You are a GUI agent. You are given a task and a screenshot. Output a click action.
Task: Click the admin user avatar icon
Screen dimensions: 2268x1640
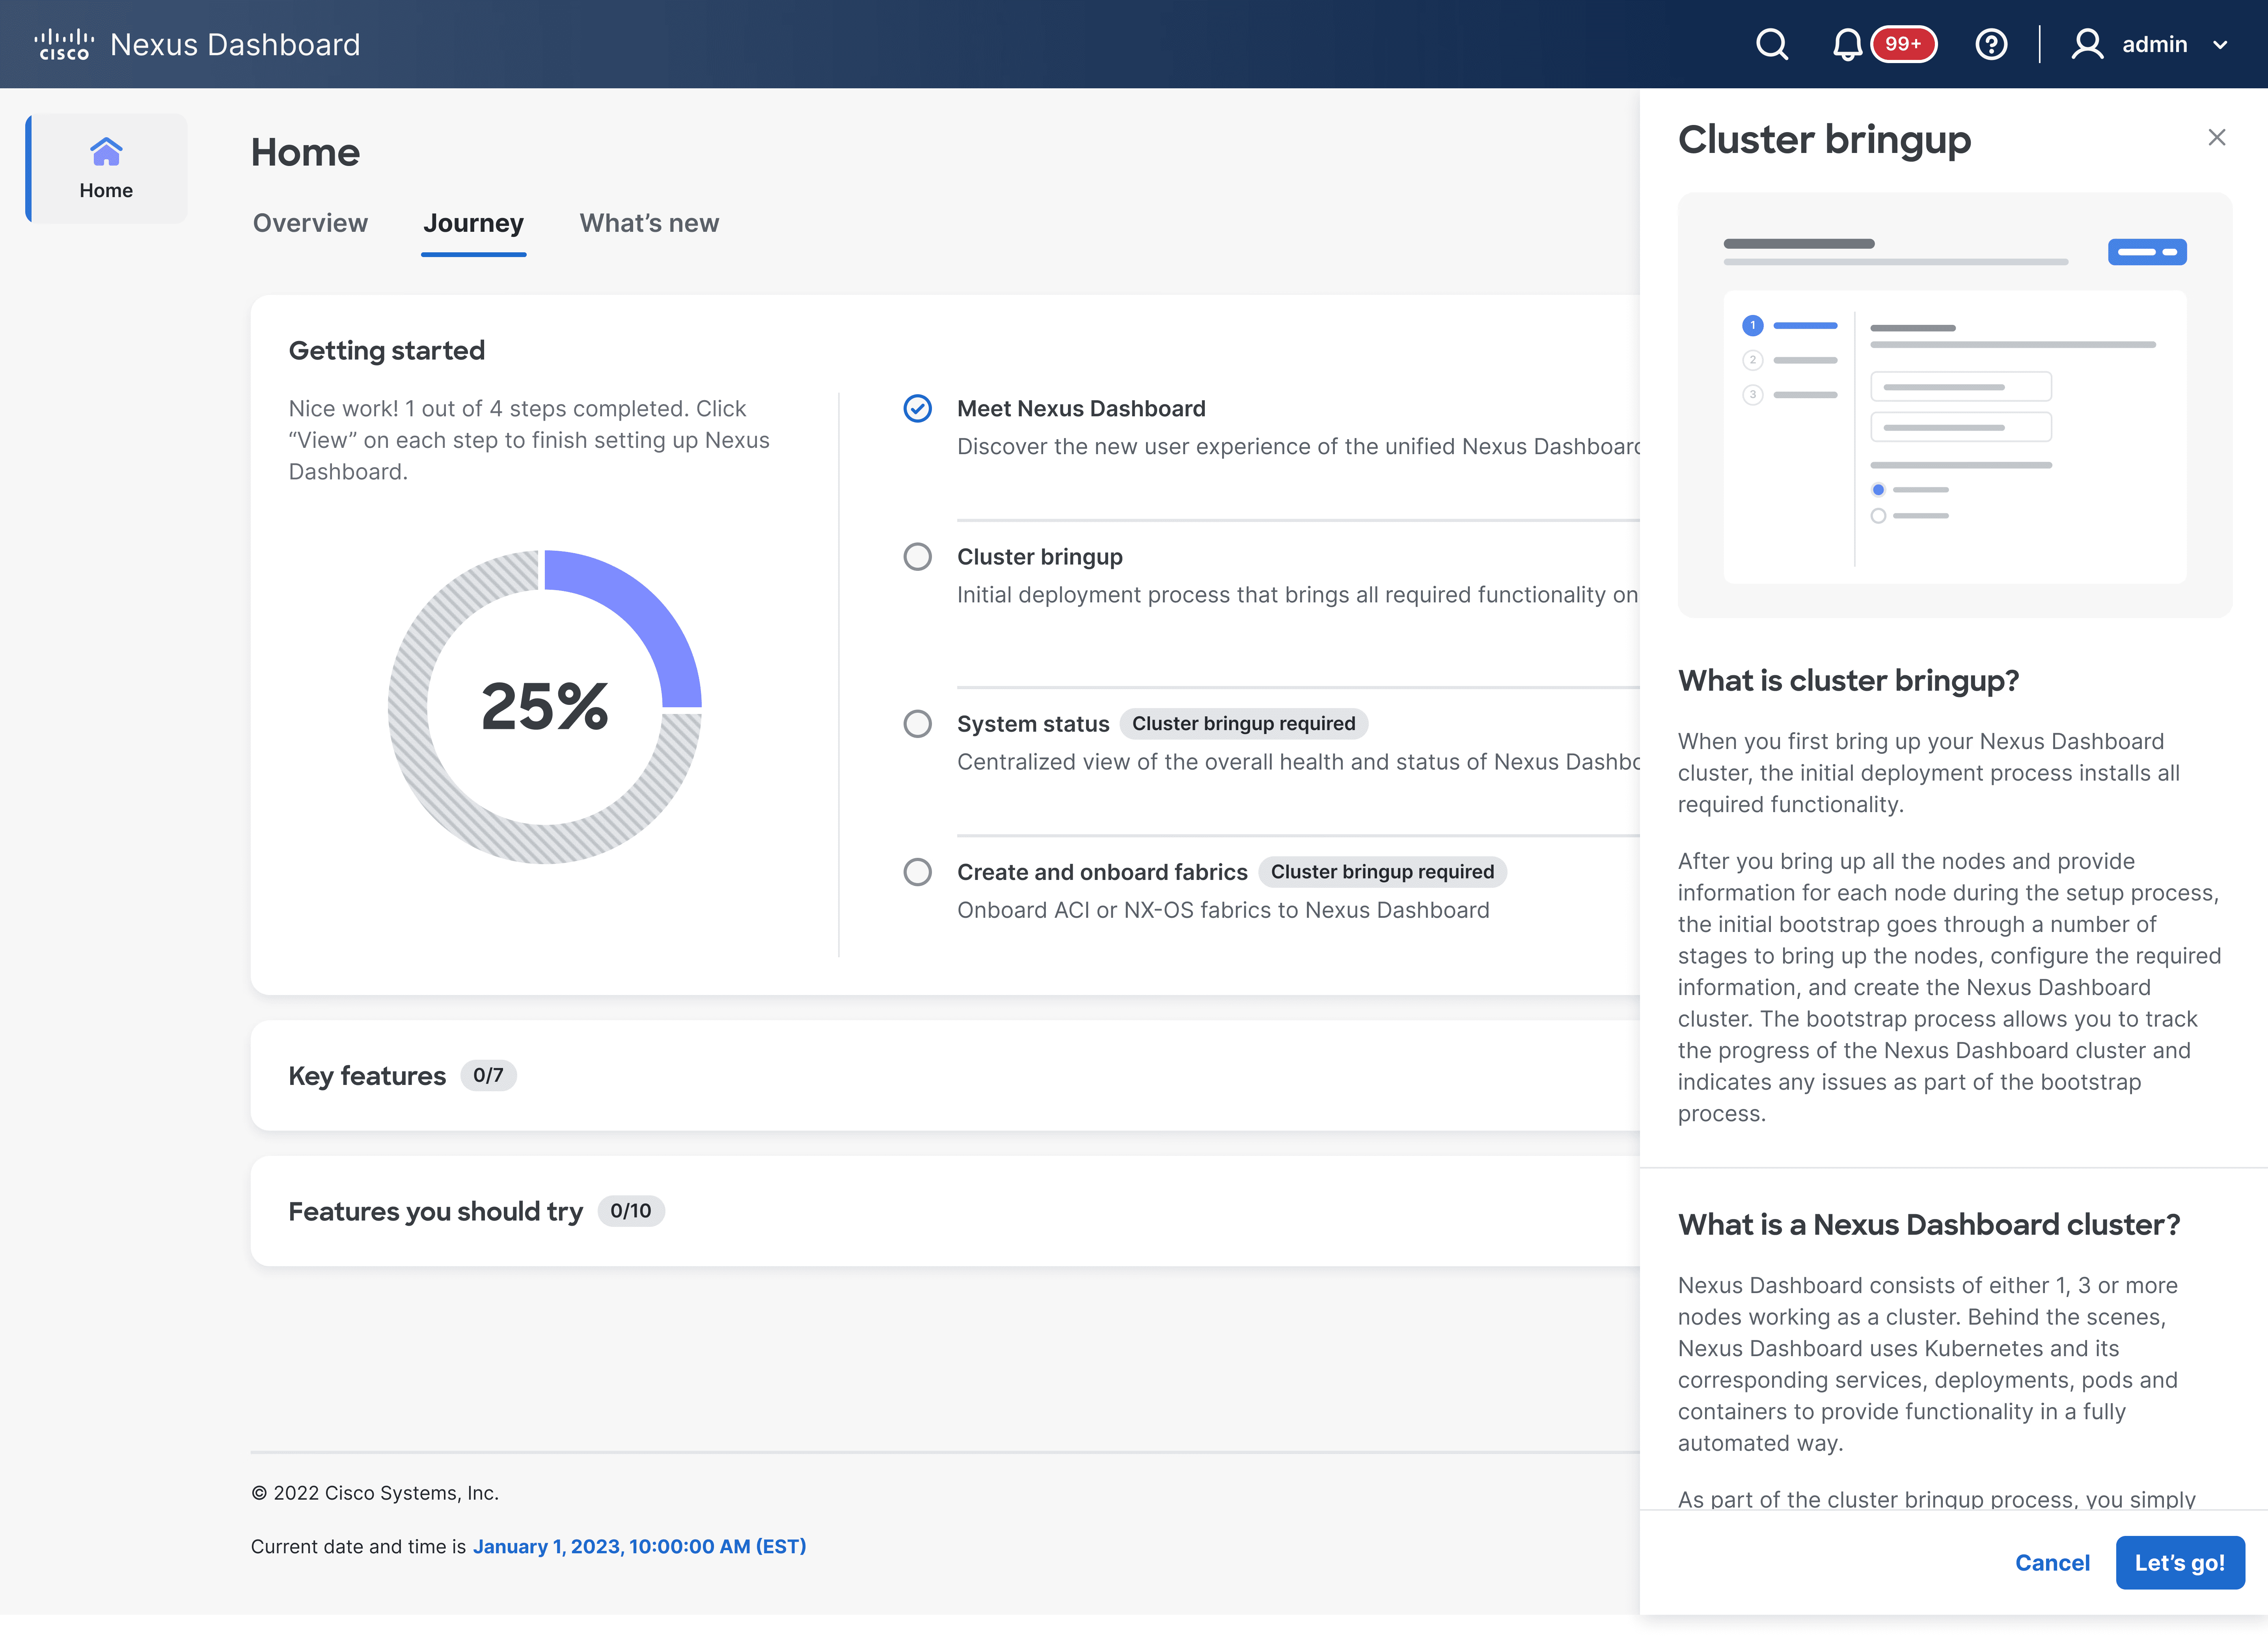click(x=2087, y=44)
